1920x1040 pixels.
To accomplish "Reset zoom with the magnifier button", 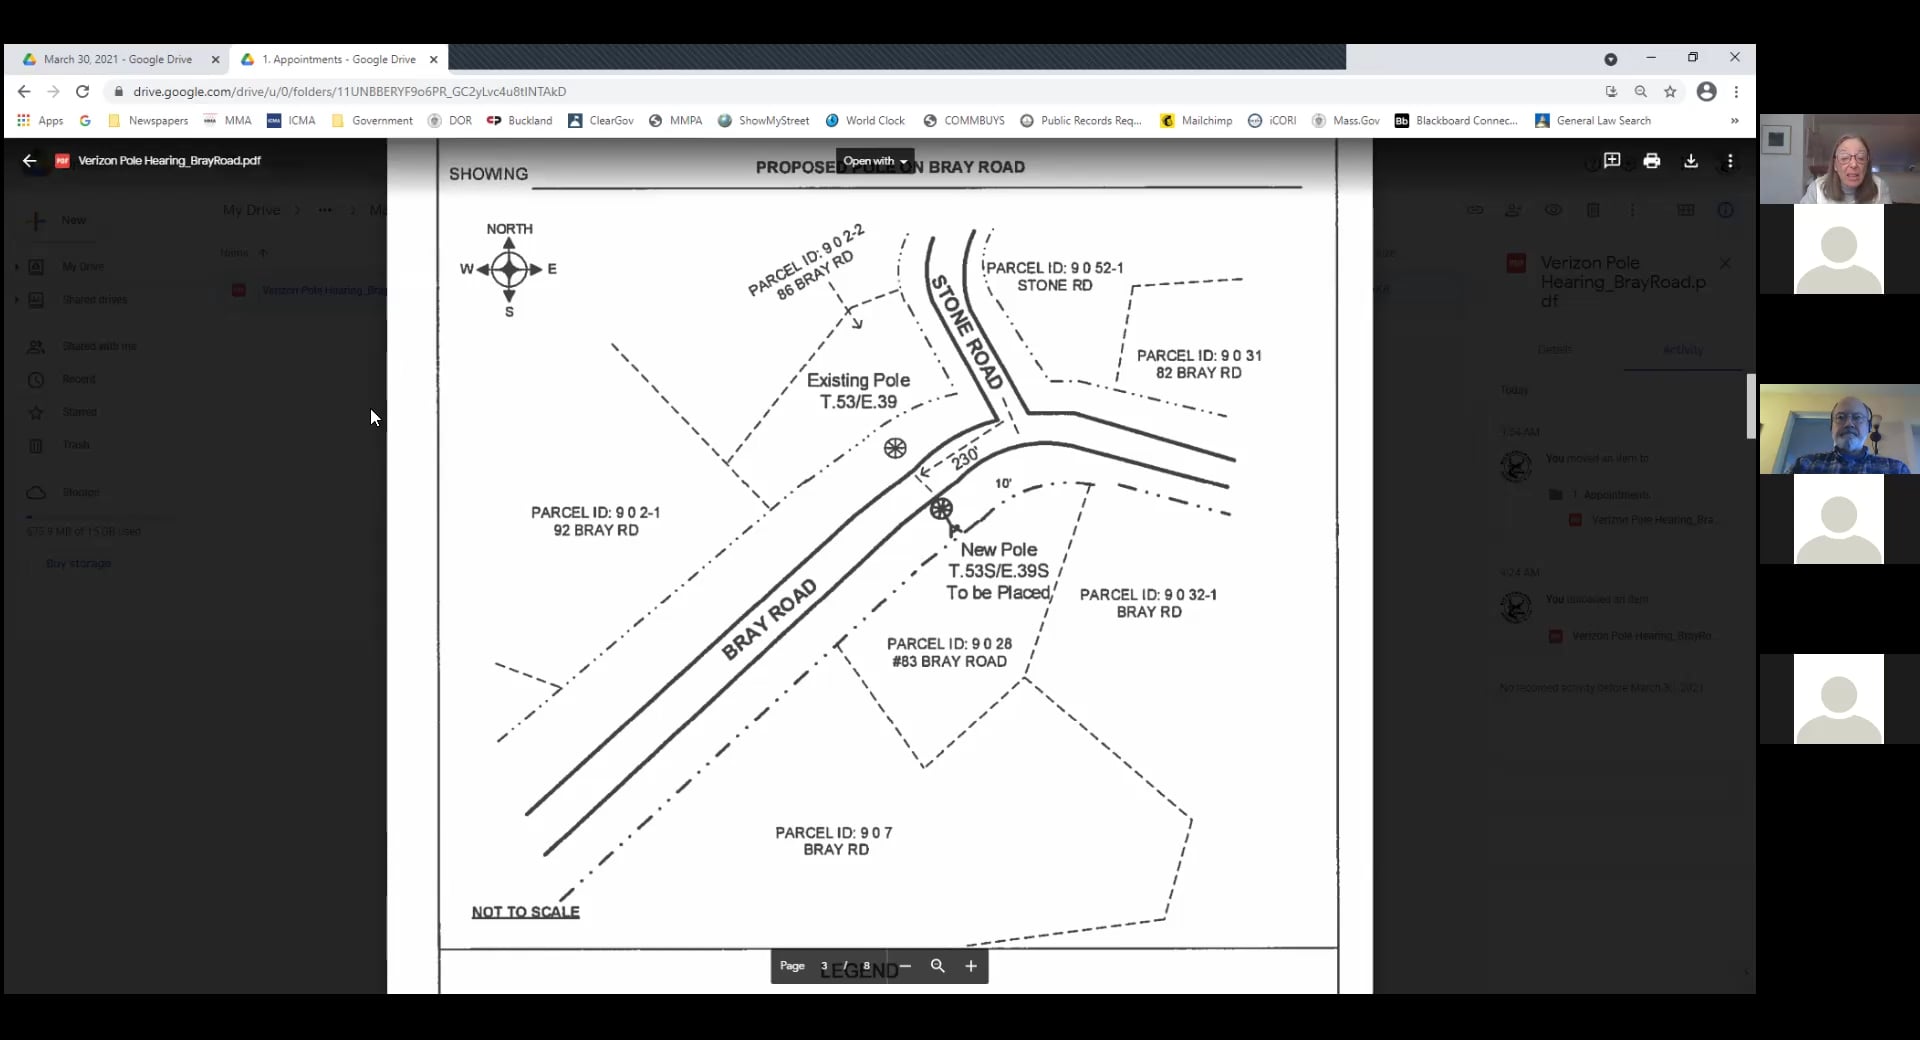I will pyautogui.click(x=938, y=966).
